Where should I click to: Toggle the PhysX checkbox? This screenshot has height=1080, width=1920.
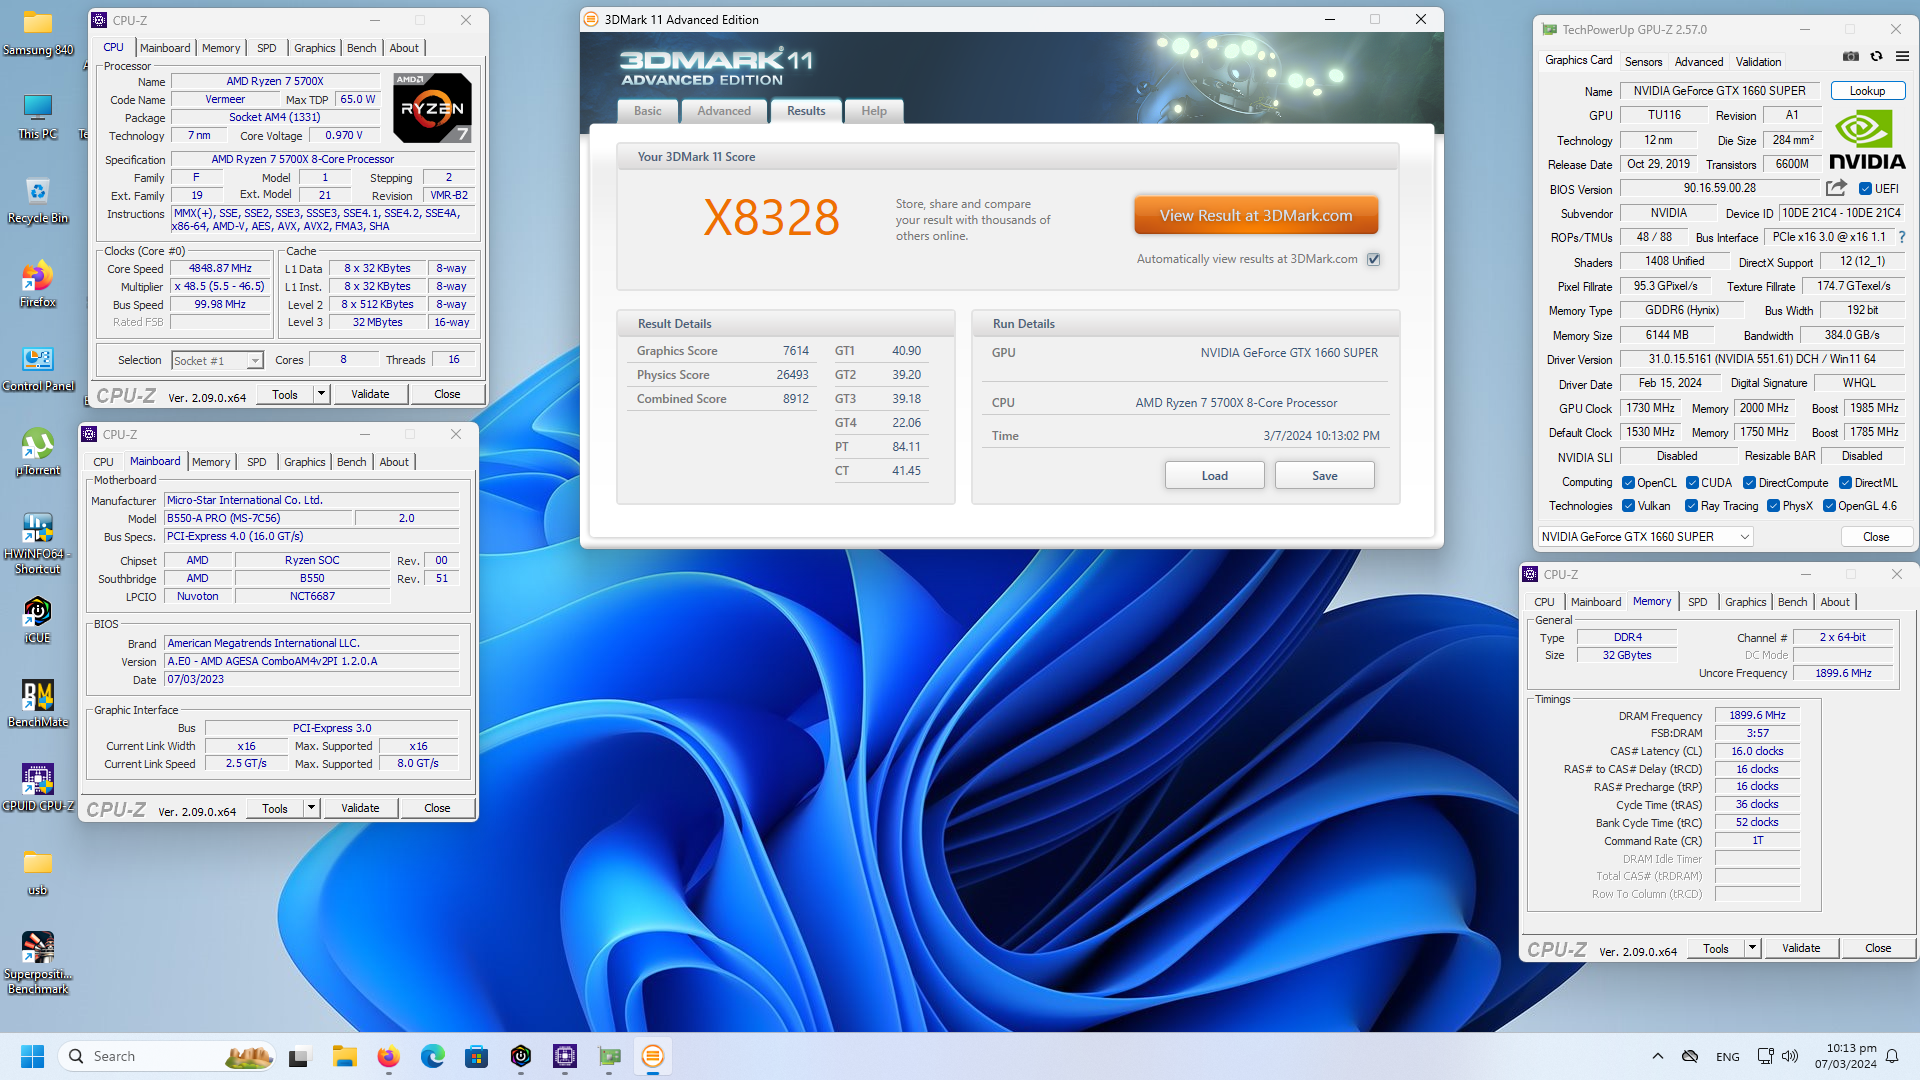[x=1773, y=506]
